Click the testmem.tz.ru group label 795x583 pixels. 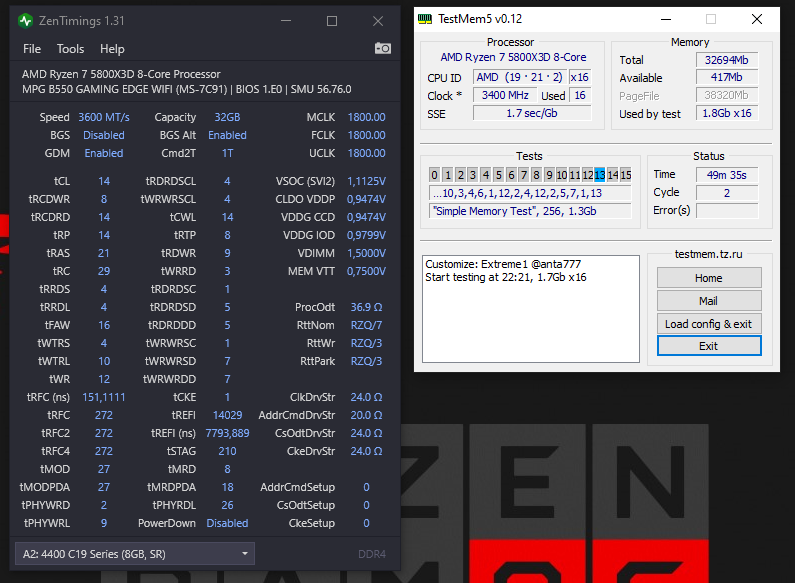708,254
